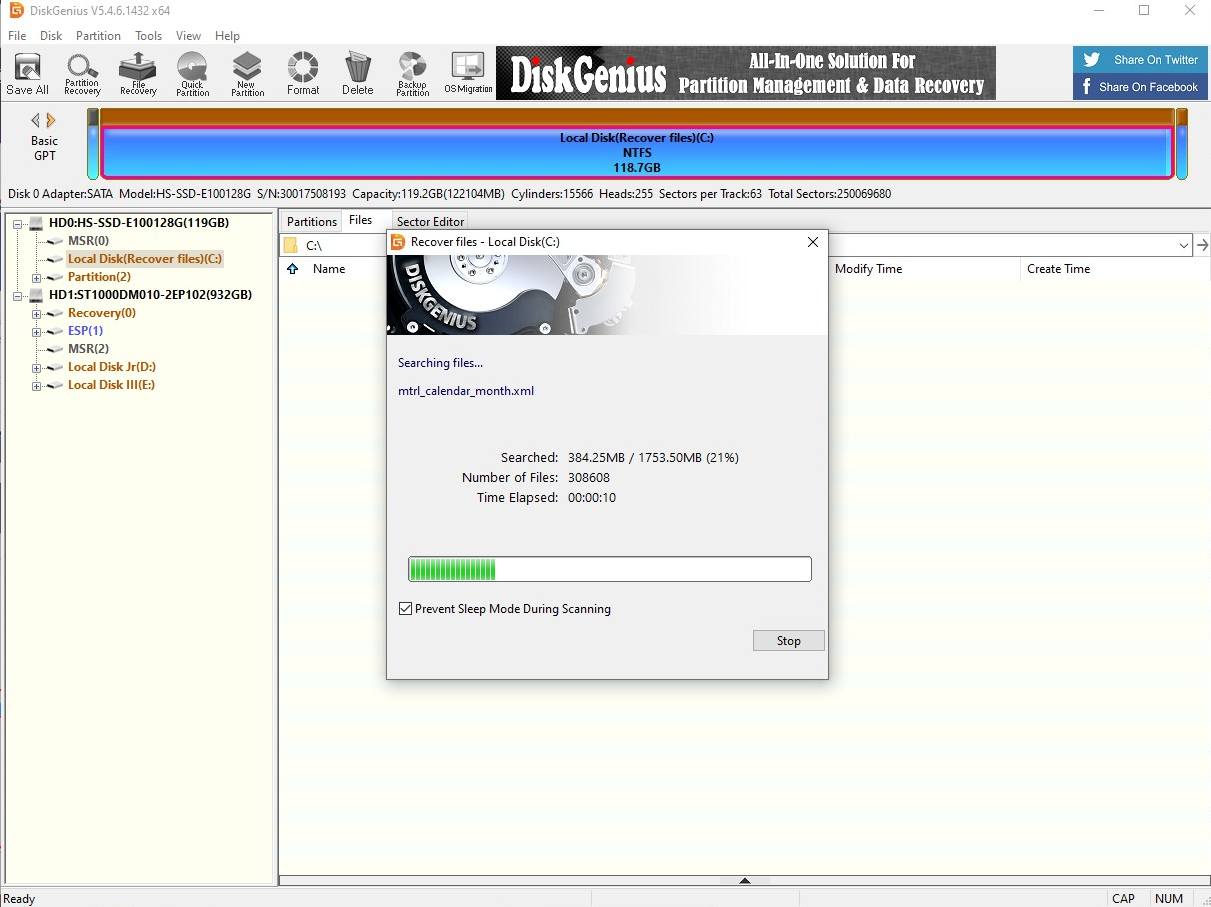The height and width of the screenshot is (907, 1211).
Task: Select HD1:ST1000DM010-2EP102(932GB) disk entry
Action: click(150, 295)
